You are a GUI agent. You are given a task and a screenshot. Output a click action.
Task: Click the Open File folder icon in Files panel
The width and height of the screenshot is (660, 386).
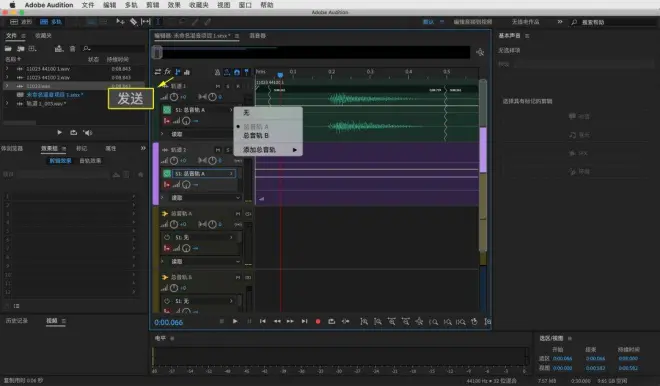point(8,49)
